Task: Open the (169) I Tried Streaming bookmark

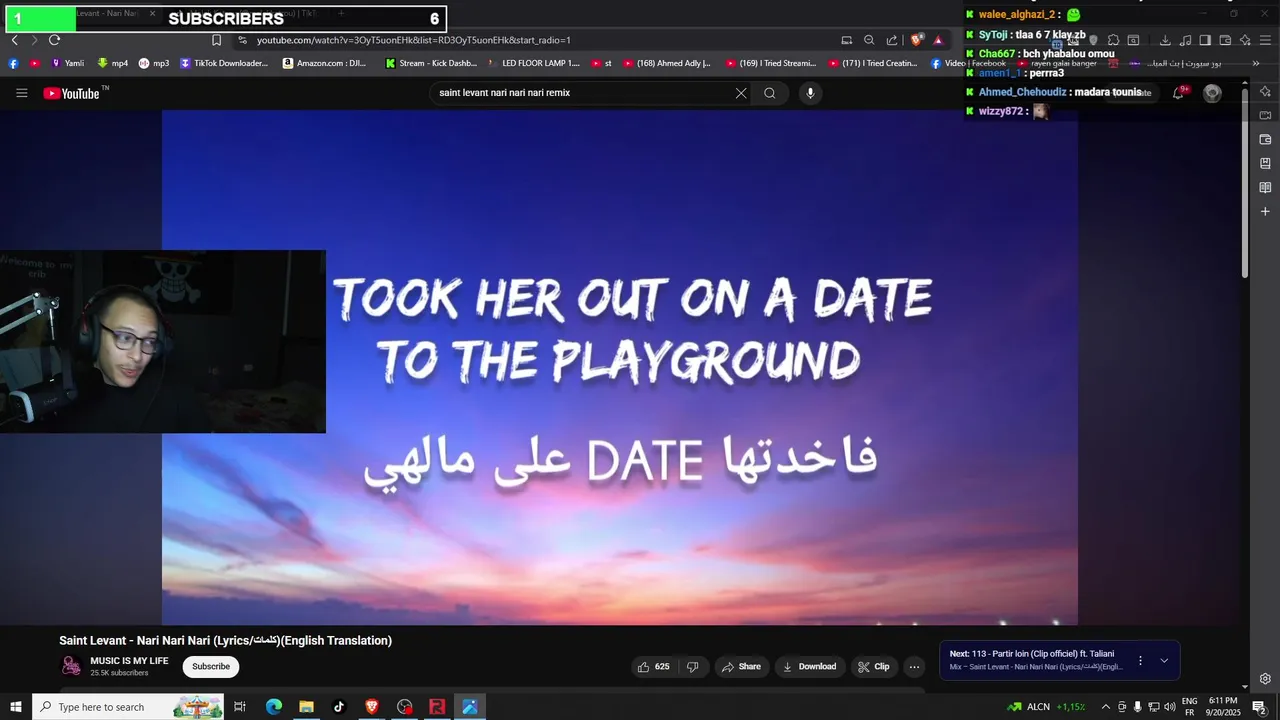Action: coord(769,63)
